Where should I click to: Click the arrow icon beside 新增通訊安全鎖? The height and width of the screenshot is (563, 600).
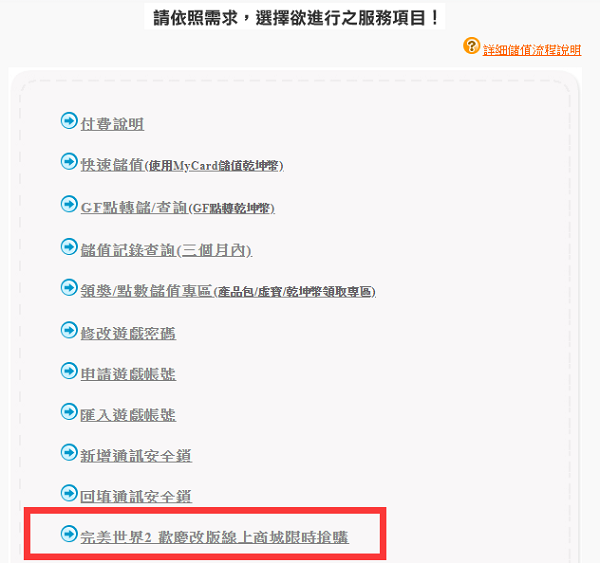tap(69, 452)
